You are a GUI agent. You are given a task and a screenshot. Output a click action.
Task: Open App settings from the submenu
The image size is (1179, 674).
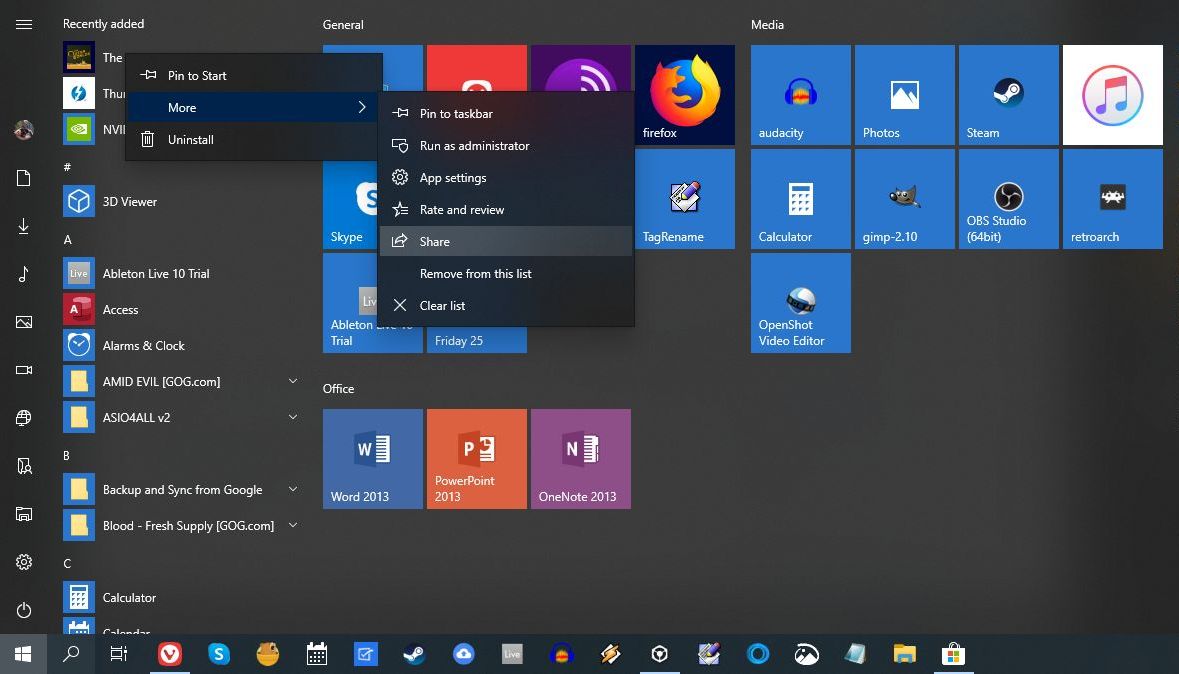click(x=506, y=178)
